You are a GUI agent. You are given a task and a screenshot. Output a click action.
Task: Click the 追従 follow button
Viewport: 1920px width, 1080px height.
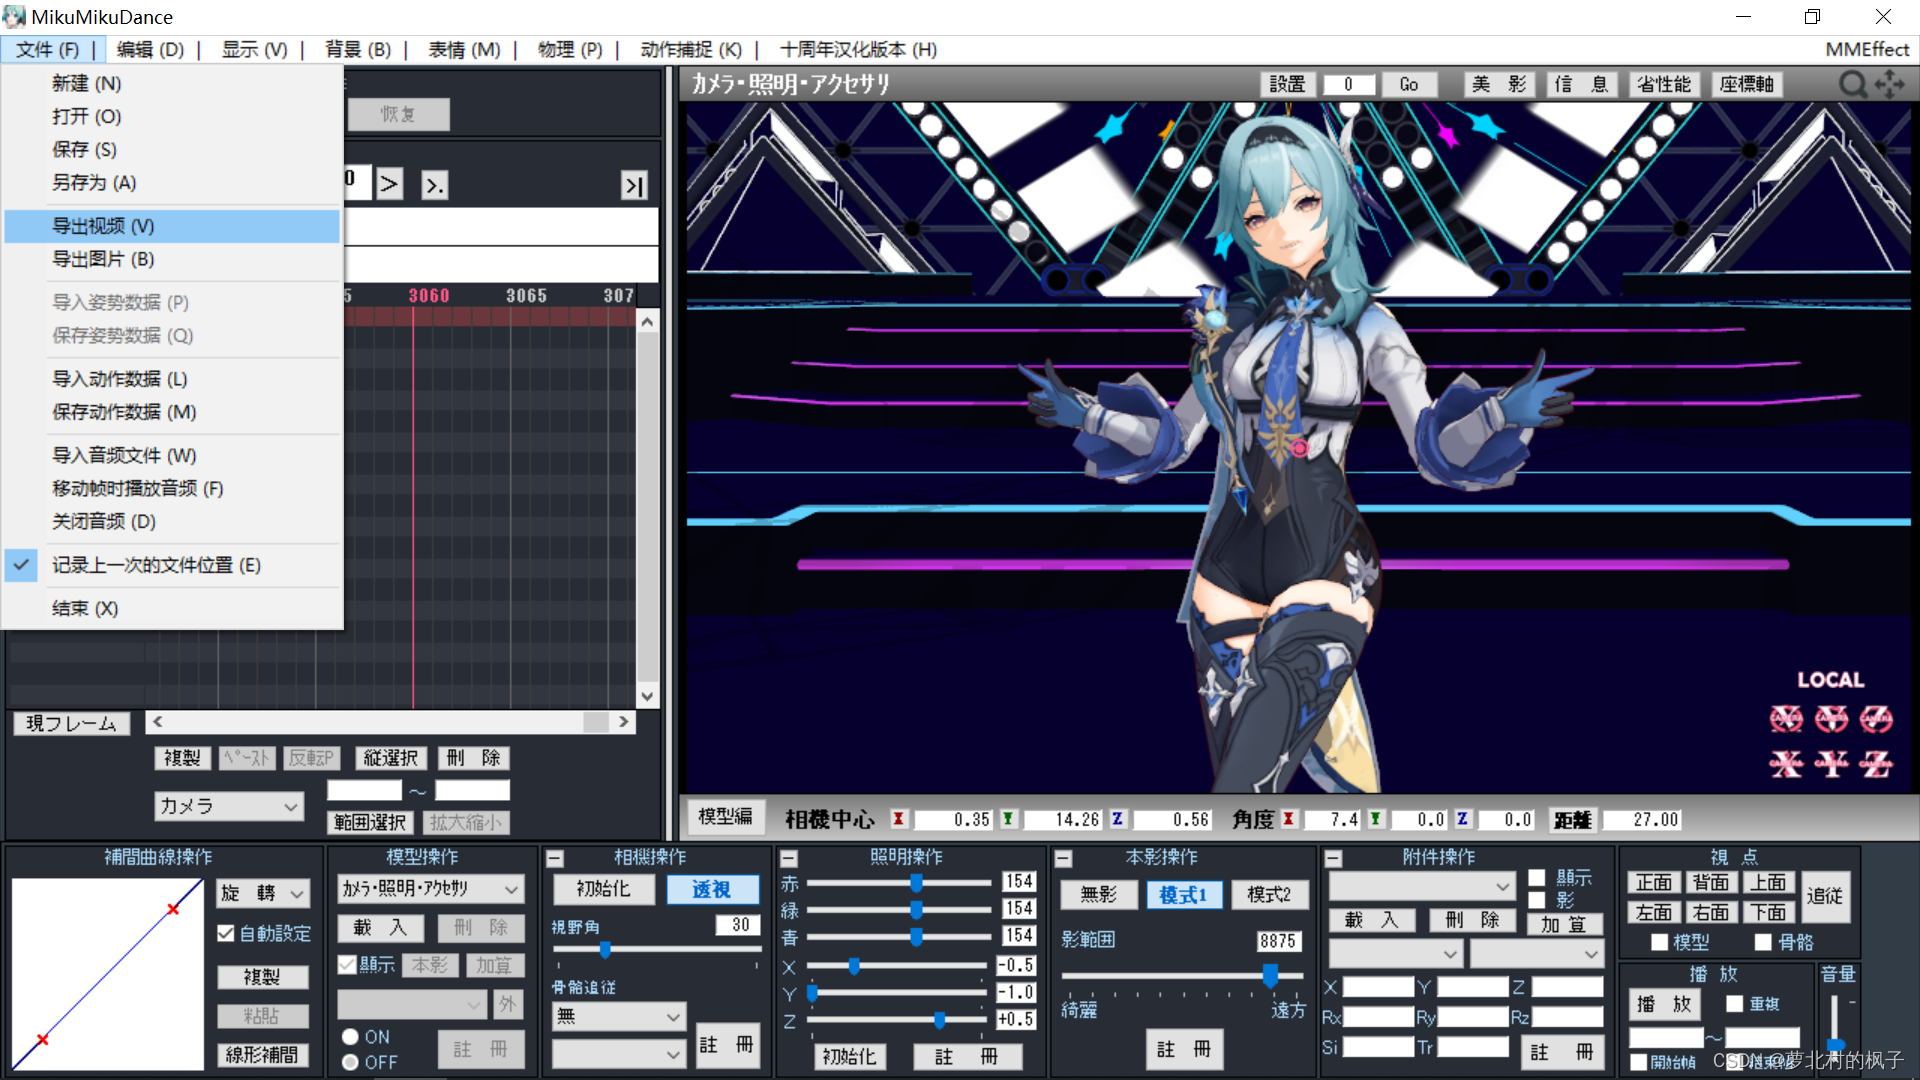[x=1824, y=896]
